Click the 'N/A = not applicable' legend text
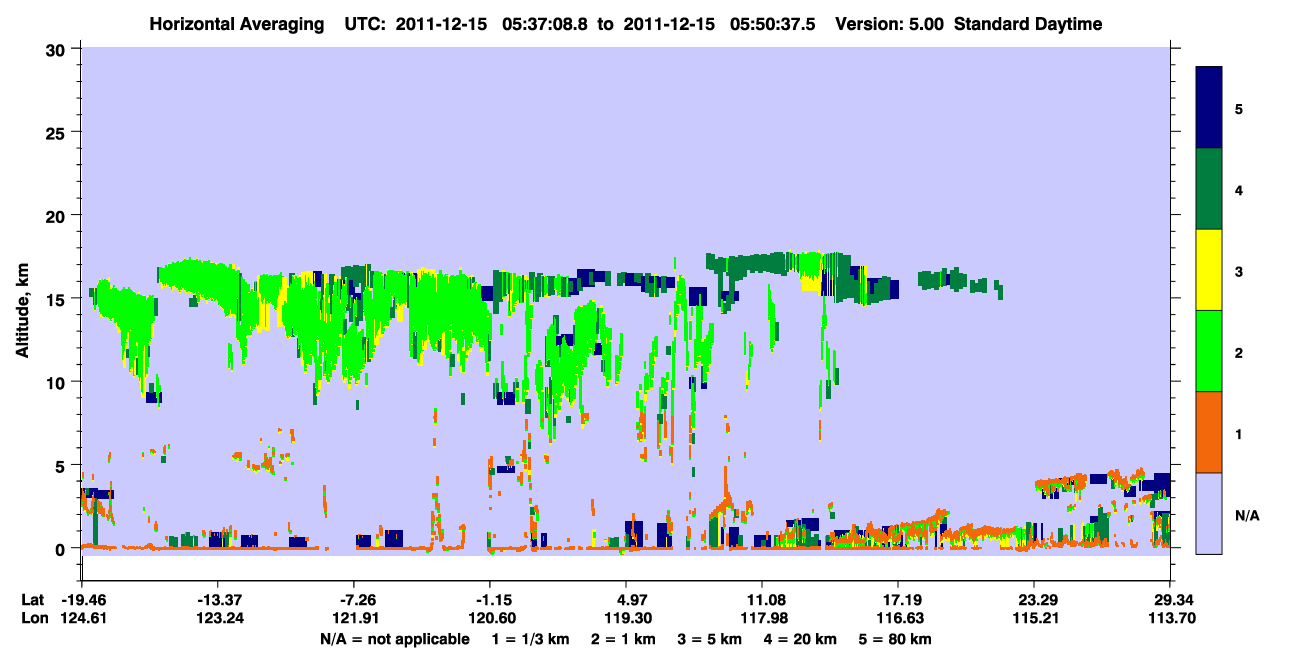Image resolution: width=1300 pixels, height=667 pixels. click(395, 639)
